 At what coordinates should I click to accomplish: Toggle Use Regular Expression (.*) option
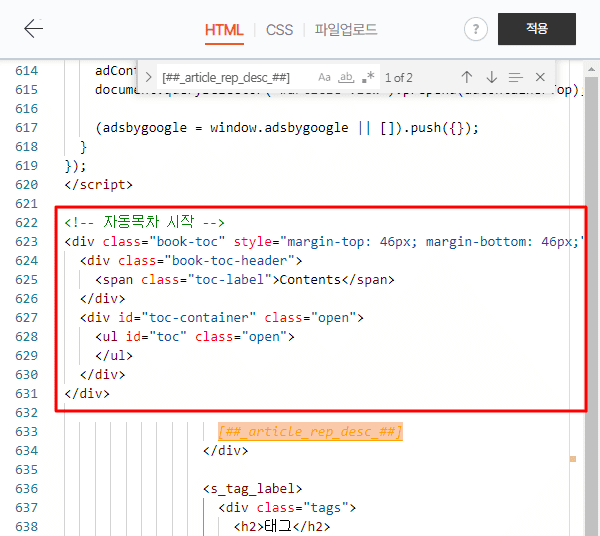point(368,77)
